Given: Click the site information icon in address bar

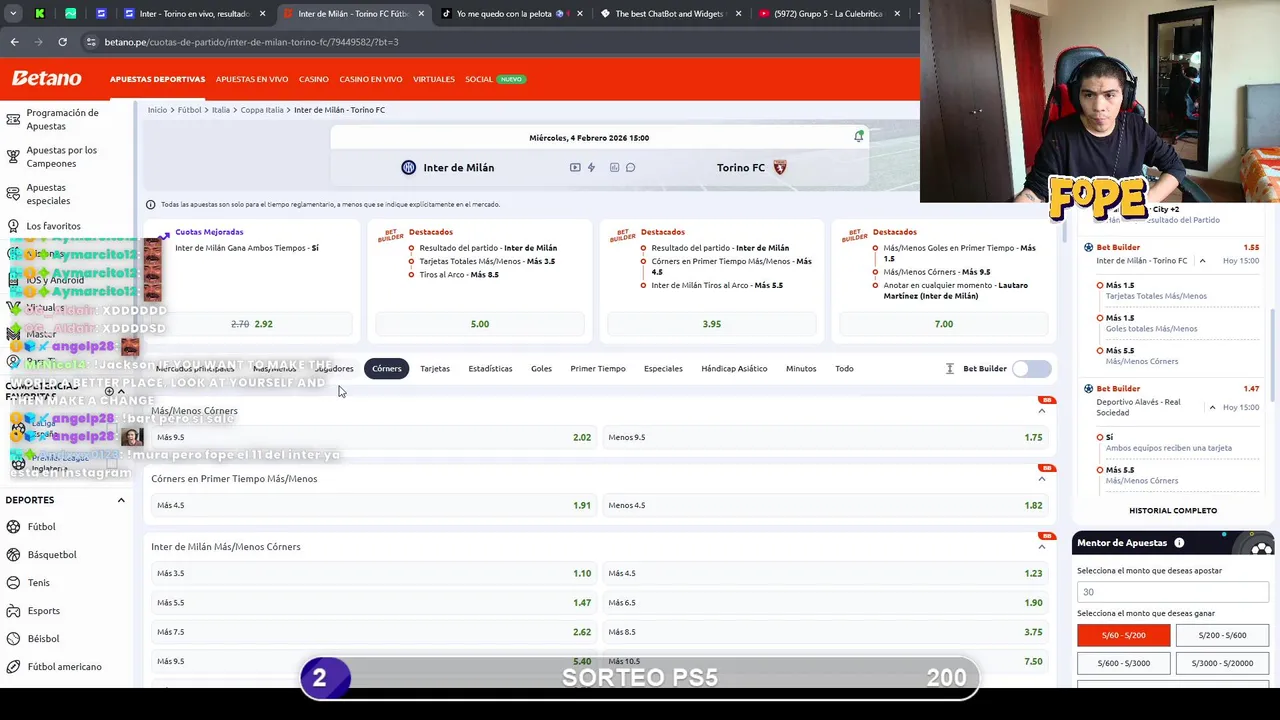Looking at the screenshot, I should click(91, 42).
